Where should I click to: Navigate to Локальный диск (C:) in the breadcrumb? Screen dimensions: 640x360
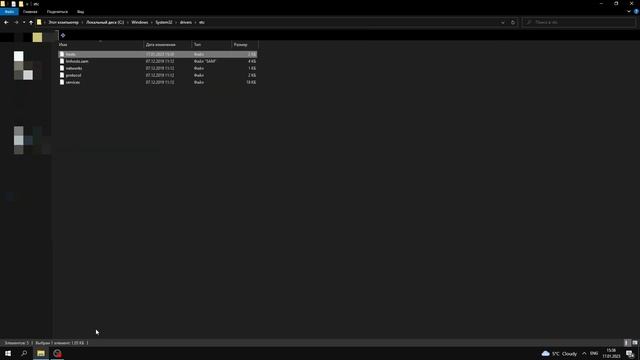(105, 22)
